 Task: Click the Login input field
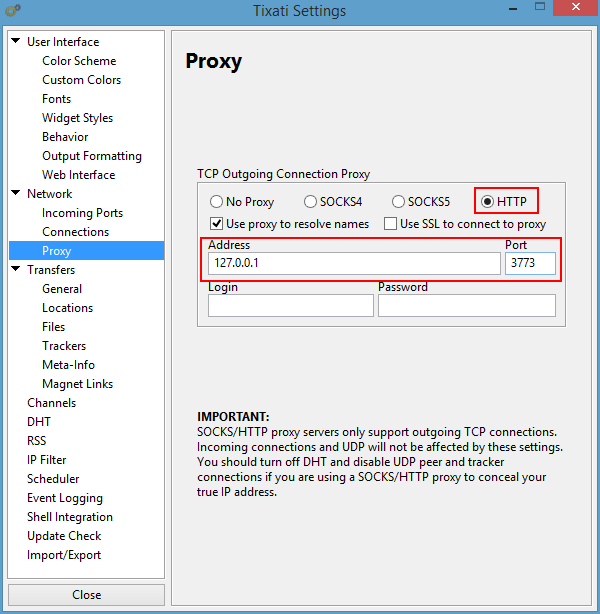click(291, 305)
